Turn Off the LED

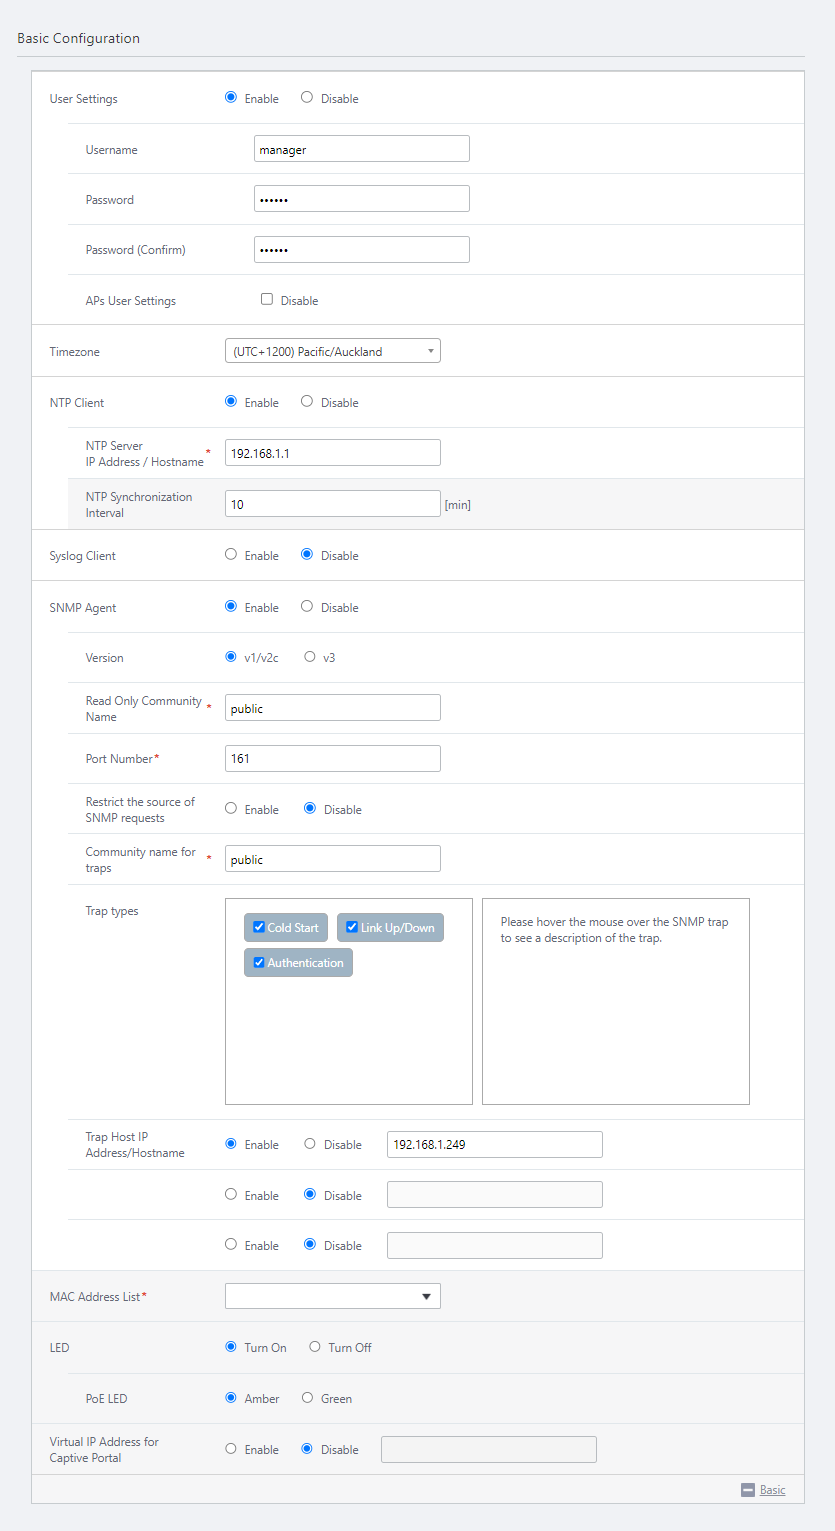pos(315,1347)
